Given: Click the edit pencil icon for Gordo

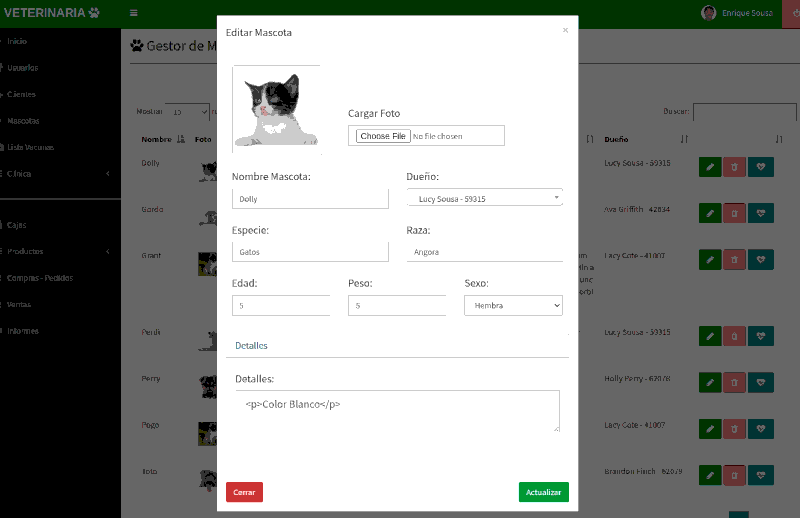Looking at the screenshot, I should 710,213.
